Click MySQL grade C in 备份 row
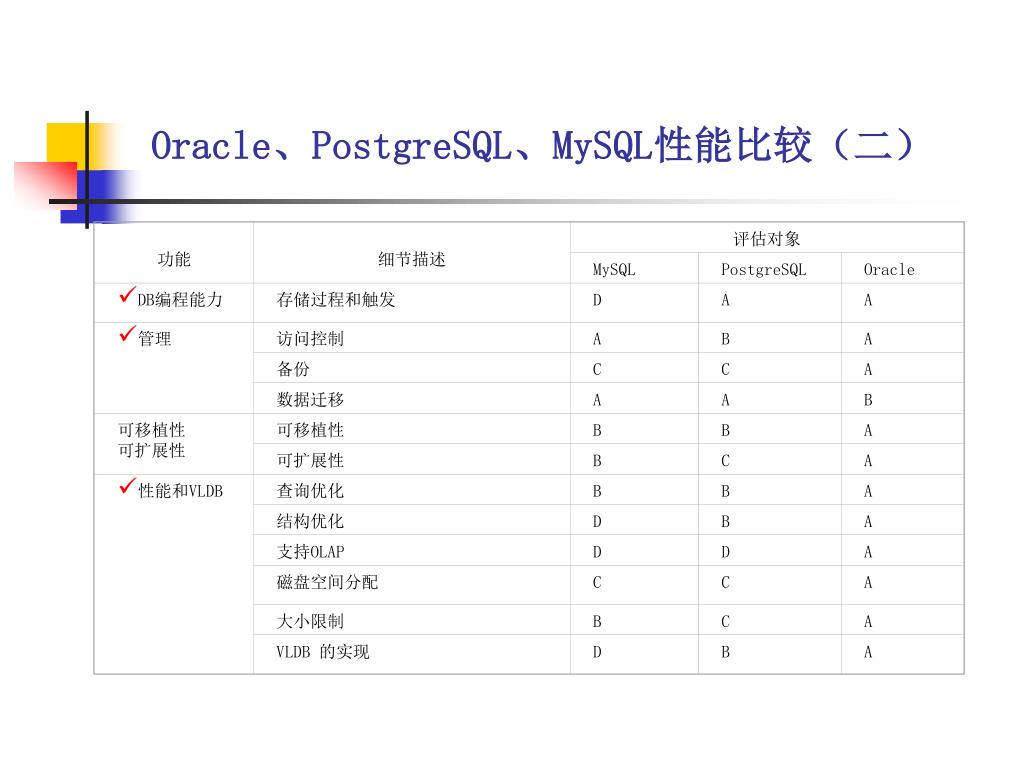 (597, 370)
